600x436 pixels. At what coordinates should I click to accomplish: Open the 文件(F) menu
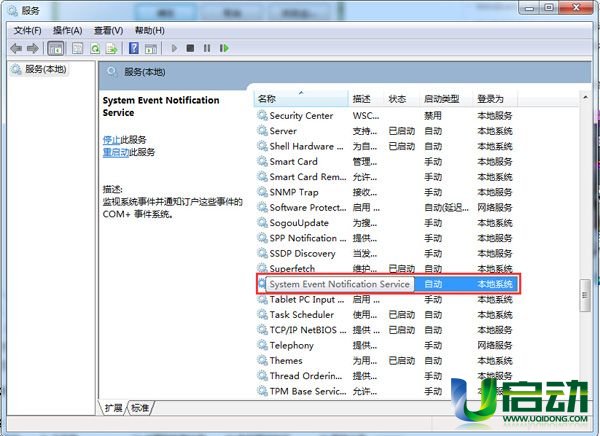[28, 30]
